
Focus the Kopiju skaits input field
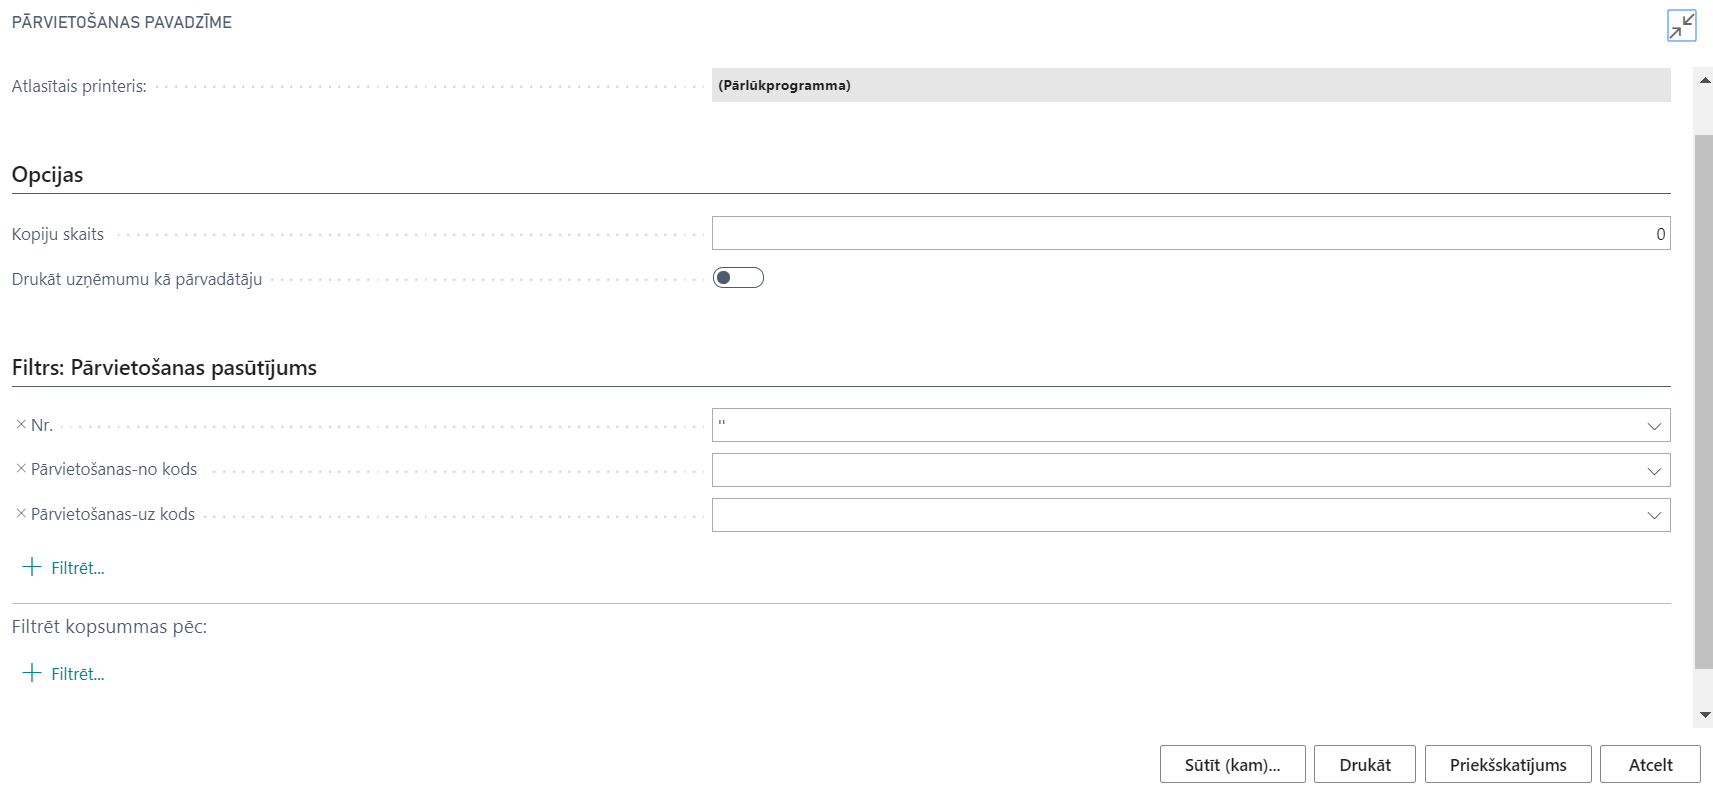click(1191, 233)
